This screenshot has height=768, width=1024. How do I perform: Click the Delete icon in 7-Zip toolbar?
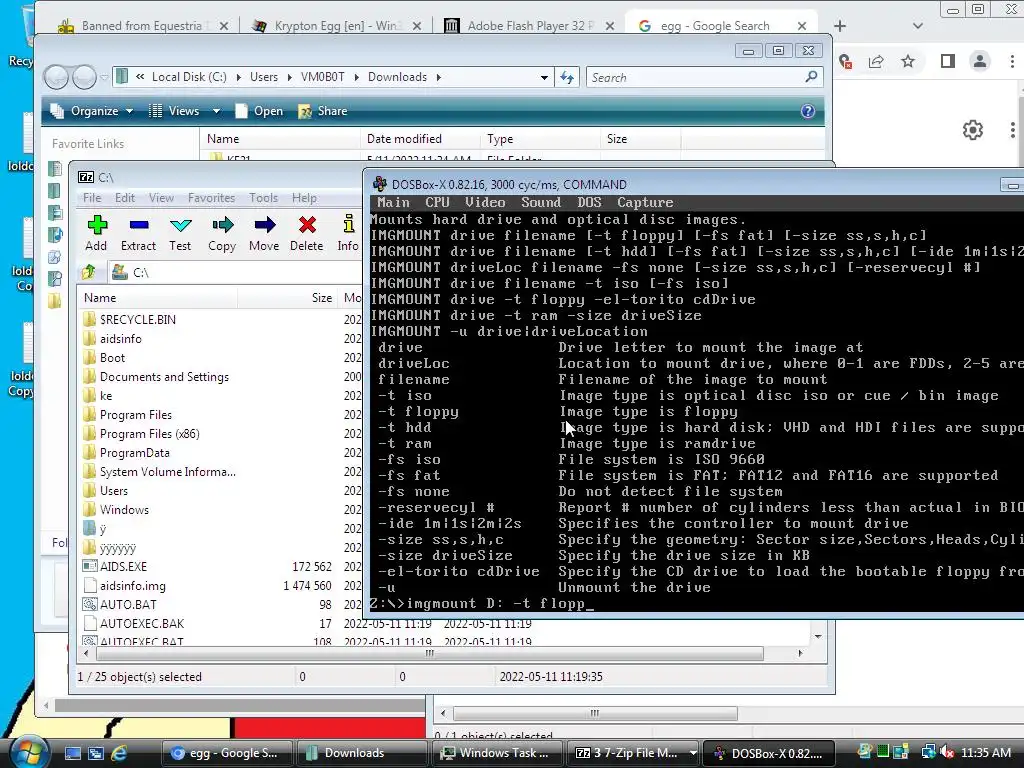click(x=306, y=233)
